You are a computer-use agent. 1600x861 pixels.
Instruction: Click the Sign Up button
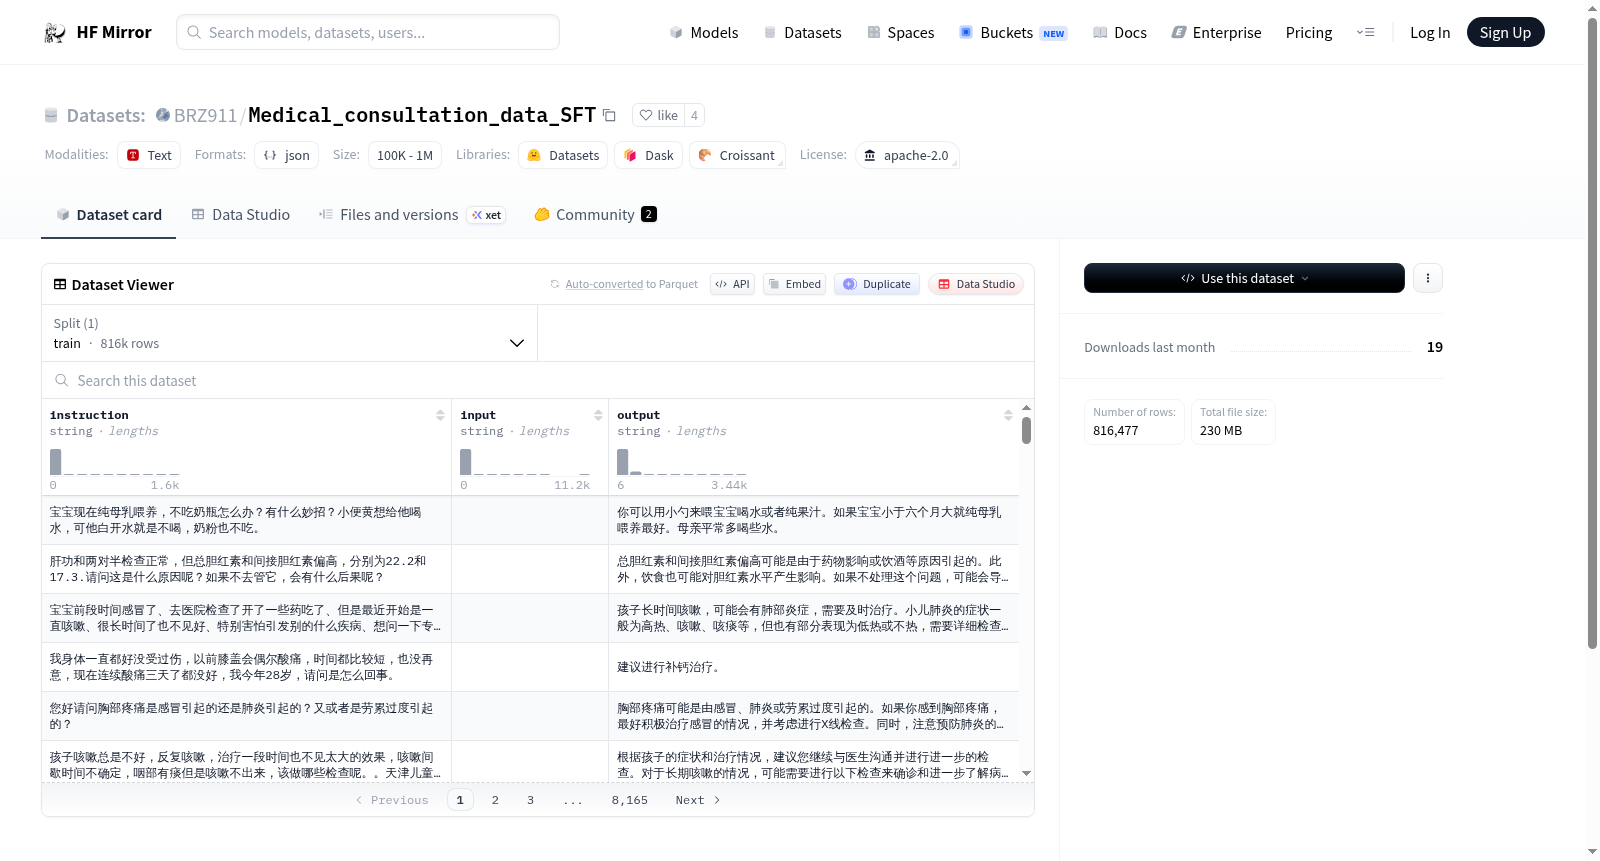pos(1505,32)
